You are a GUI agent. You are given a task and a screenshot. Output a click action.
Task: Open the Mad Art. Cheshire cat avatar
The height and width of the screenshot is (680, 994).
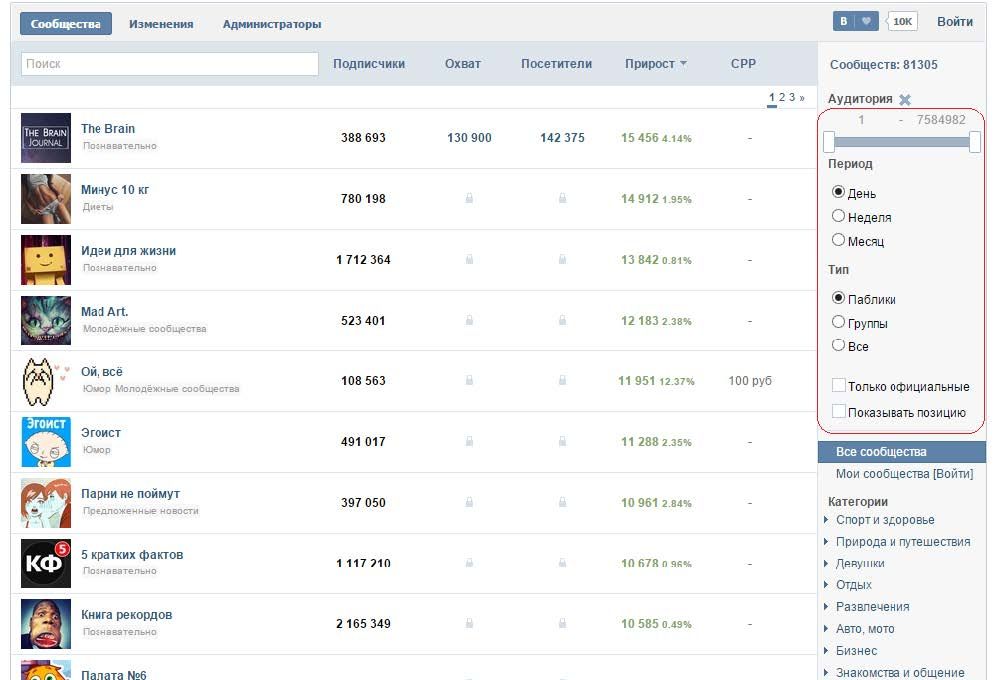tap(46, 321)
